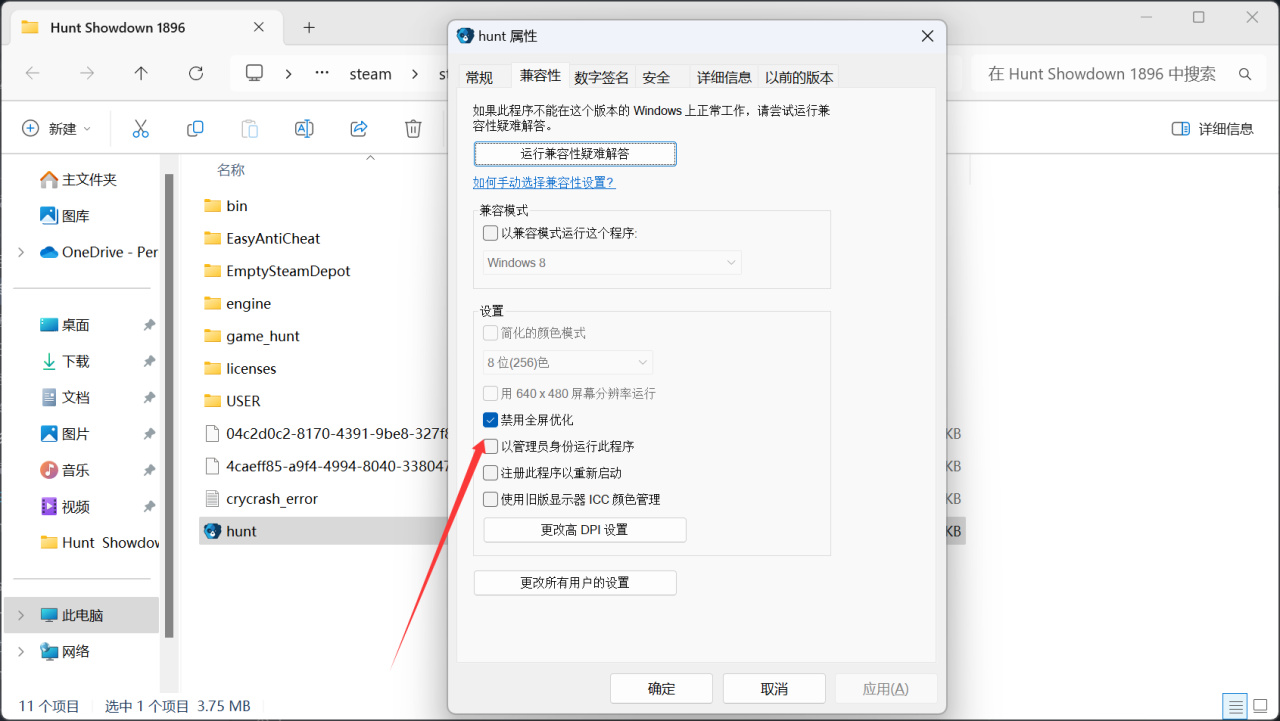Viewport: 1280px width, 721px height.
Task: Show hidden breadcrumb path via ellipsis
Action: click(x=322, y=73)
